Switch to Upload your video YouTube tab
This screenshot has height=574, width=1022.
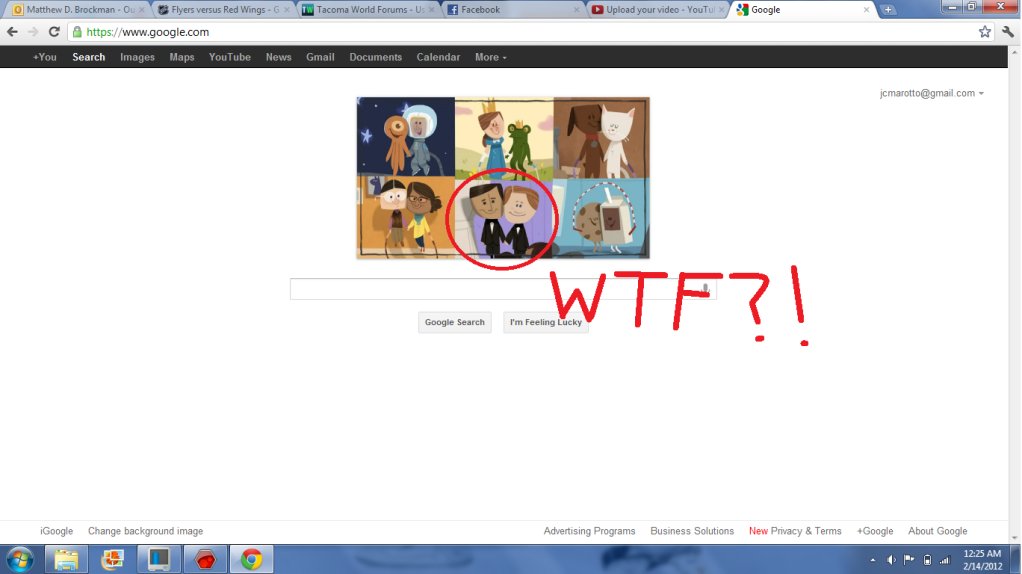[x=658, y=10]
